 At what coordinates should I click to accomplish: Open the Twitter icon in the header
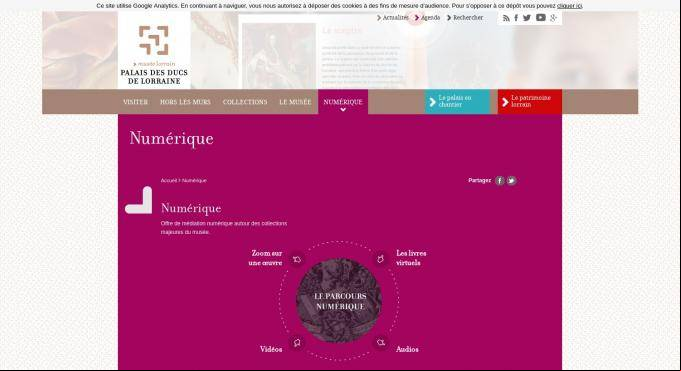coord(527,18)
